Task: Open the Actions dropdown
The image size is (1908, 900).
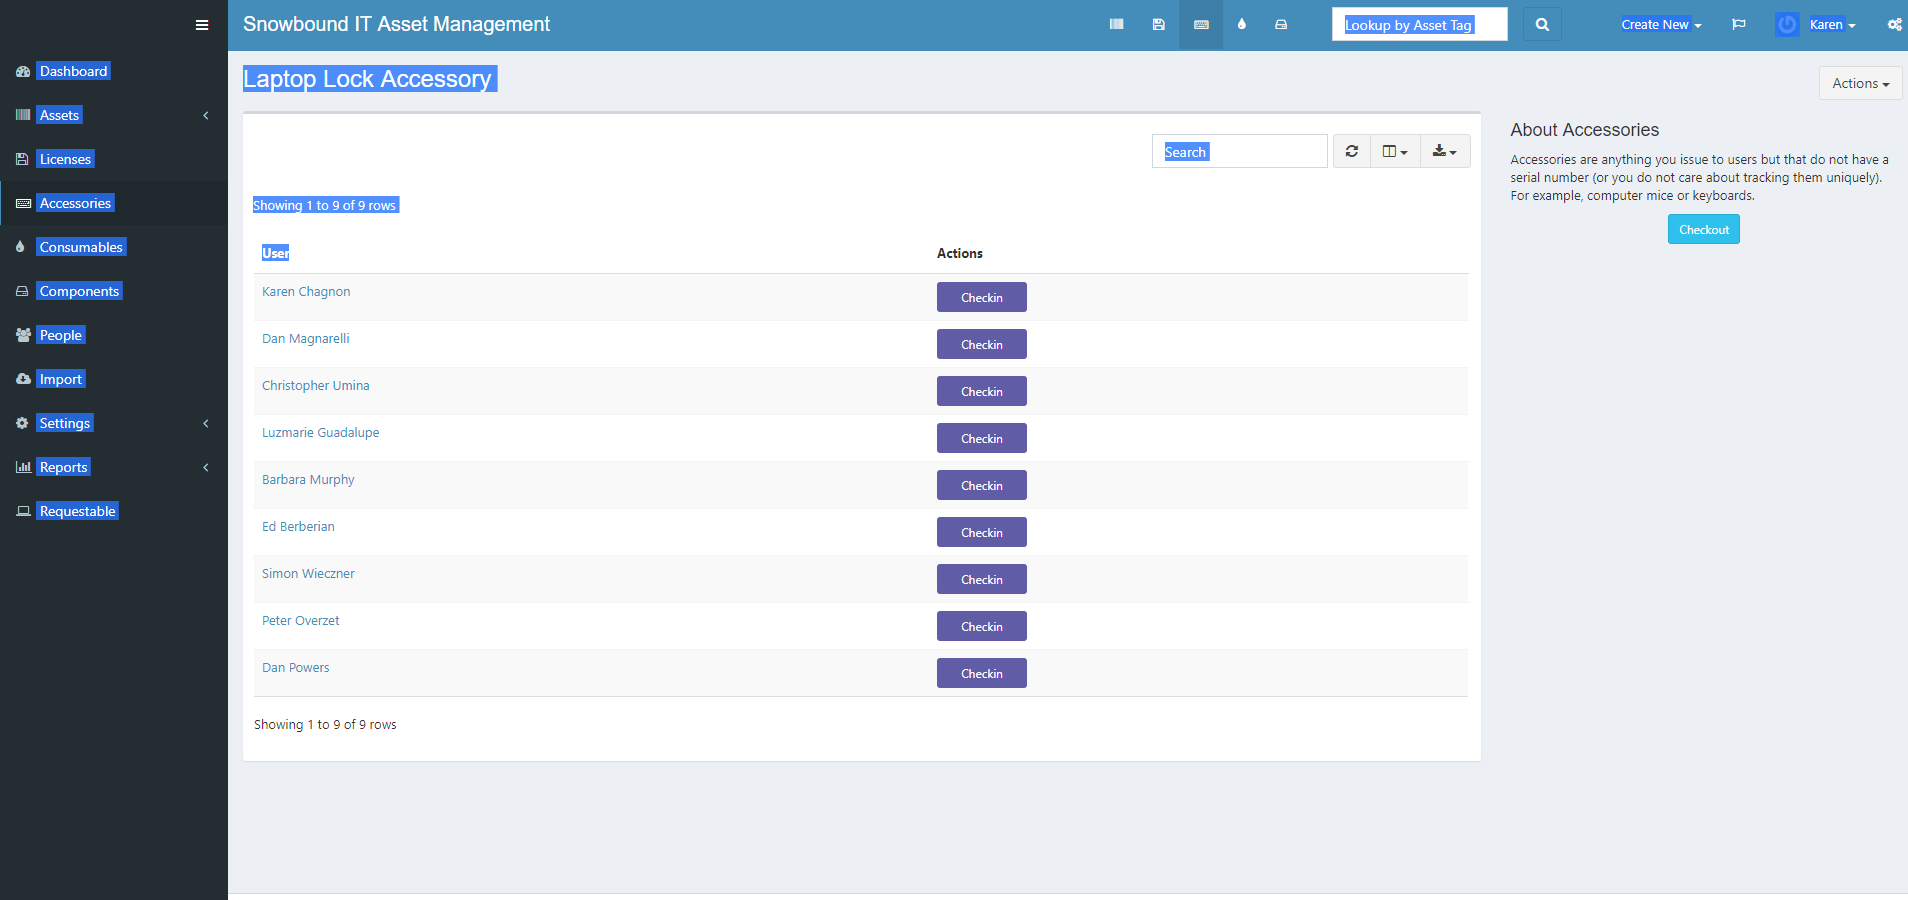Action: 1859,83
